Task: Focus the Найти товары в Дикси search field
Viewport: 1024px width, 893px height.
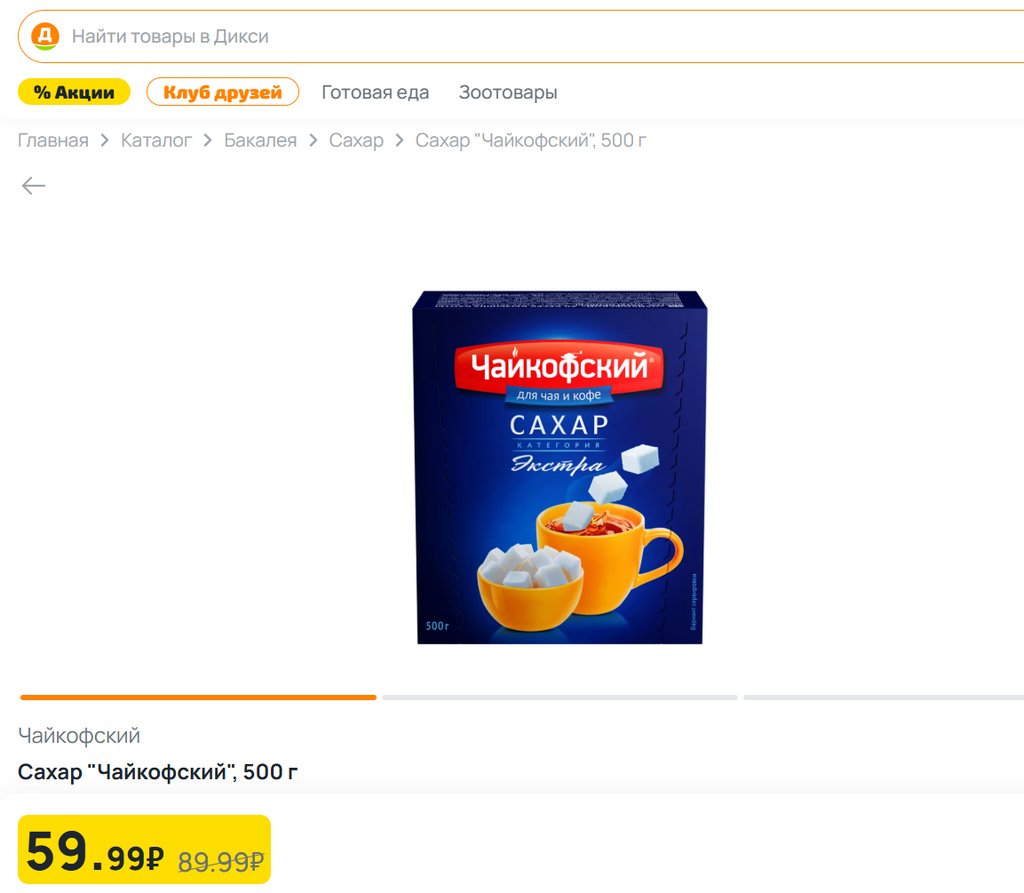Action: [522, 37]
